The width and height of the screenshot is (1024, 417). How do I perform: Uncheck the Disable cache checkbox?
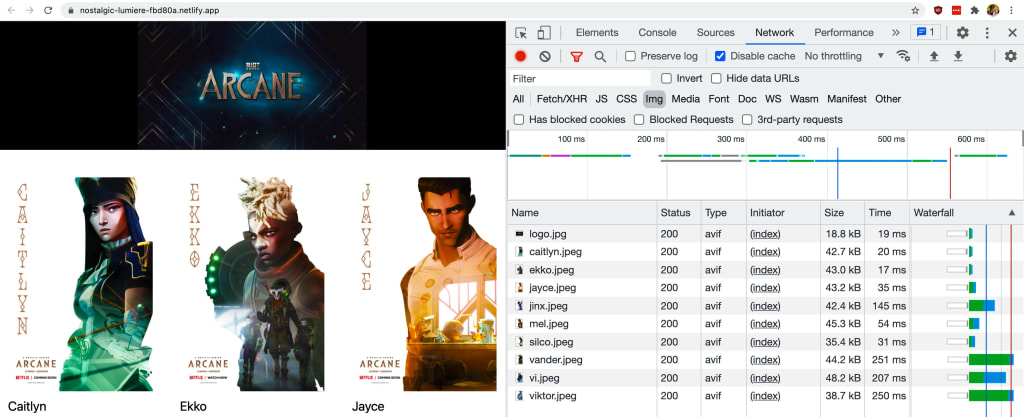click(x=720, y=57)
